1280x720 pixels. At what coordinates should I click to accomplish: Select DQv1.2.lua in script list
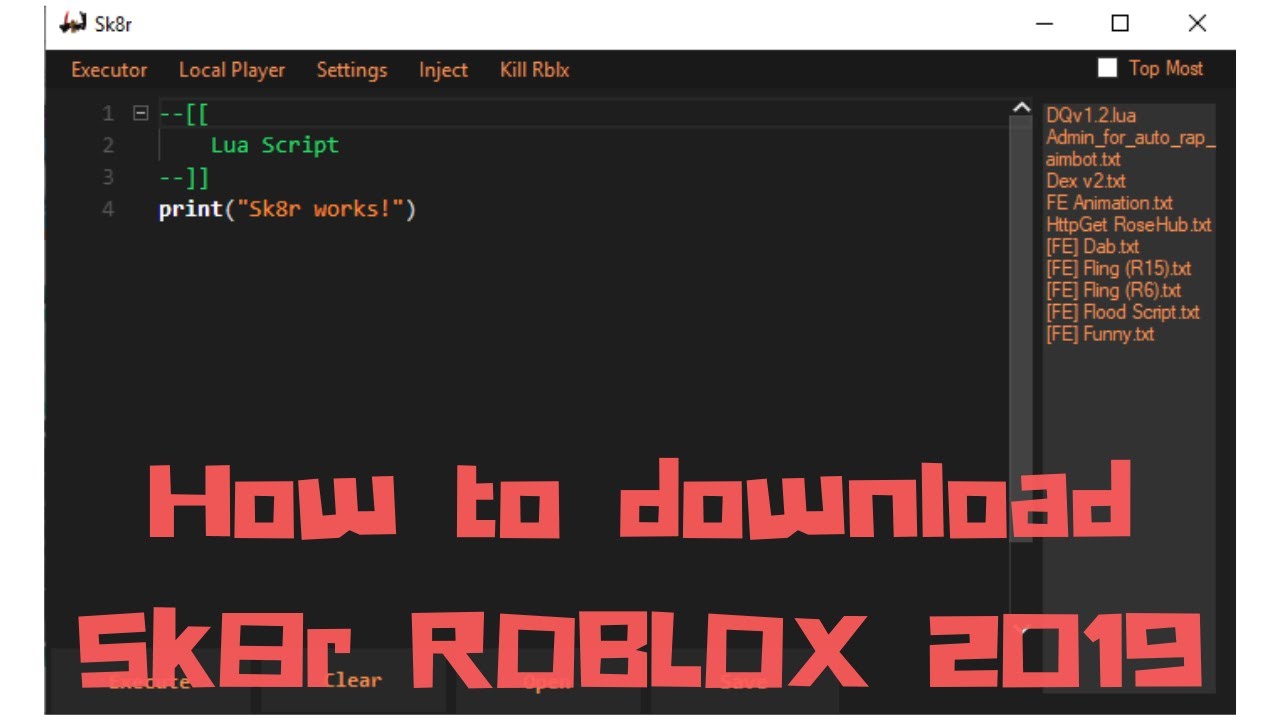point(1091,115)
